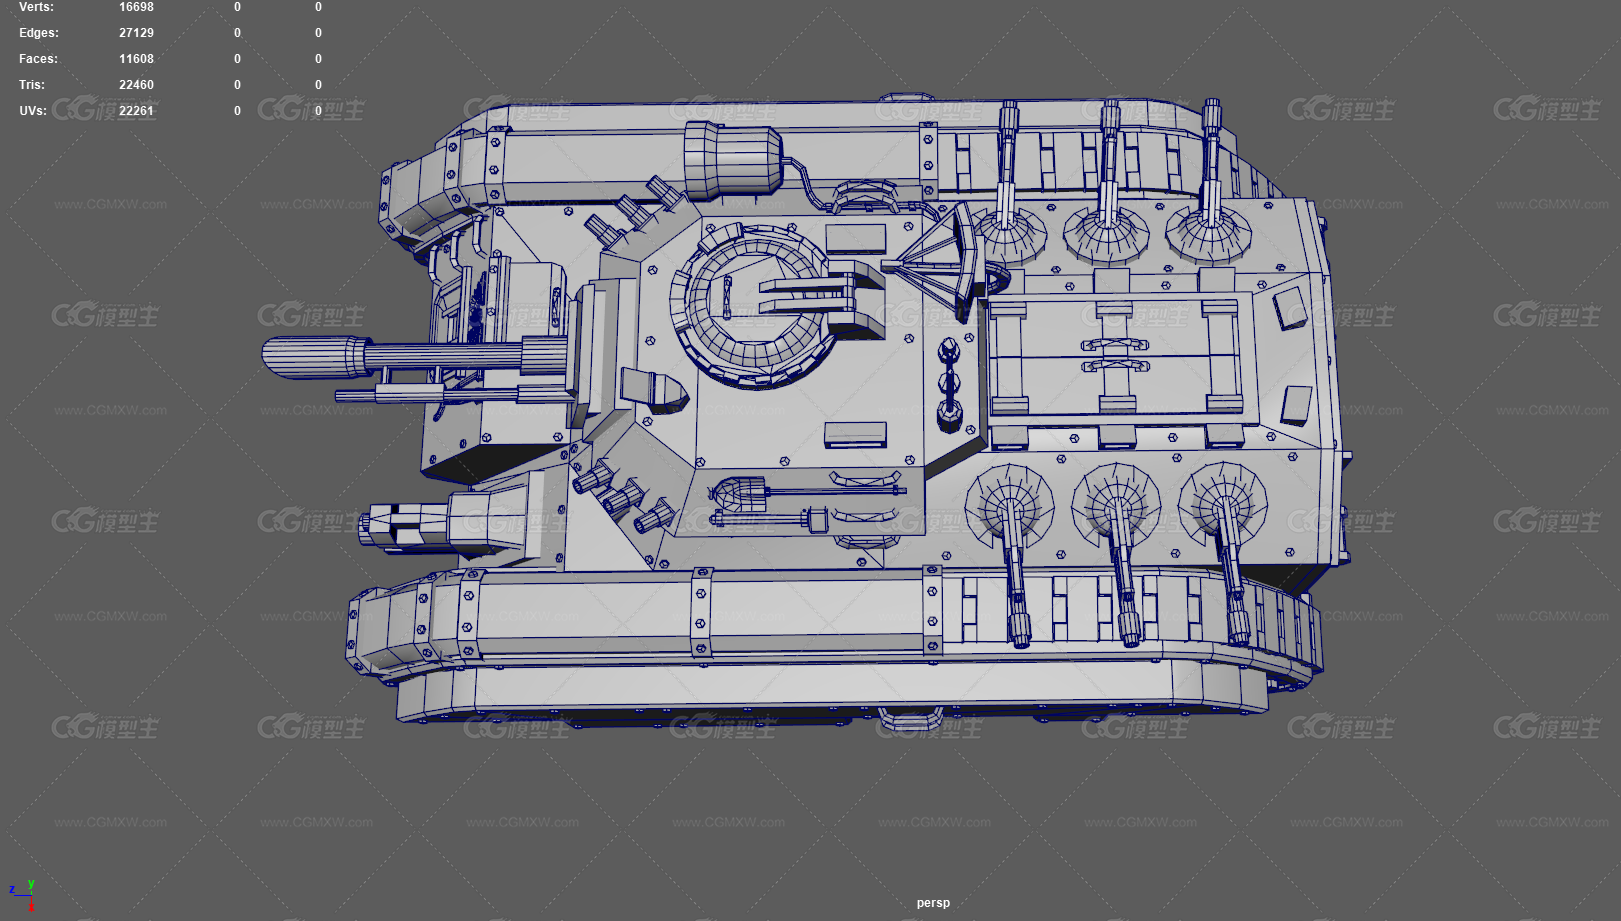Click the Faces: label in the HUD

point(38,59)
